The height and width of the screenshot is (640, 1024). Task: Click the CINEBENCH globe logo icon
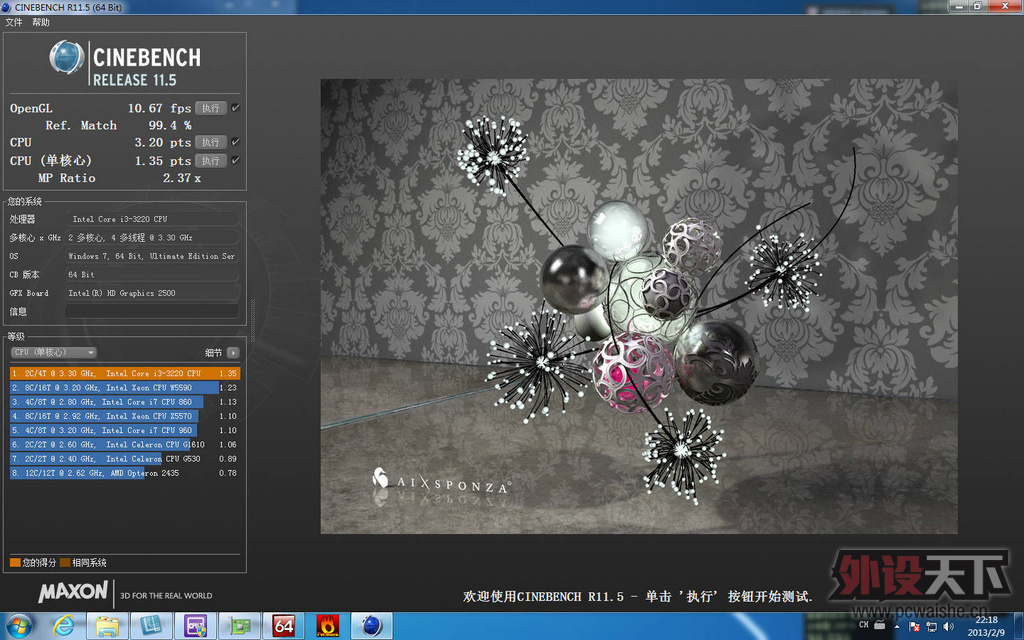tap(67, 57)
